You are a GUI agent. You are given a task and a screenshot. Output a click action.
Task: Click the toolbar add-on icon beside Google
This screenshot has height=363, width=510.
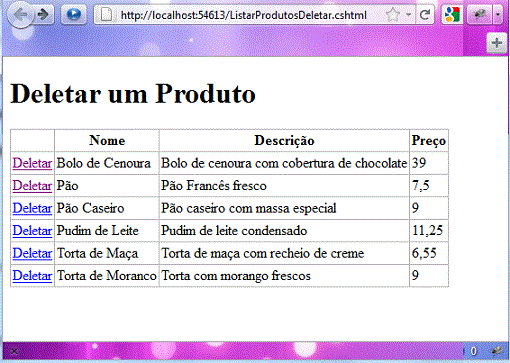(479, 15)
